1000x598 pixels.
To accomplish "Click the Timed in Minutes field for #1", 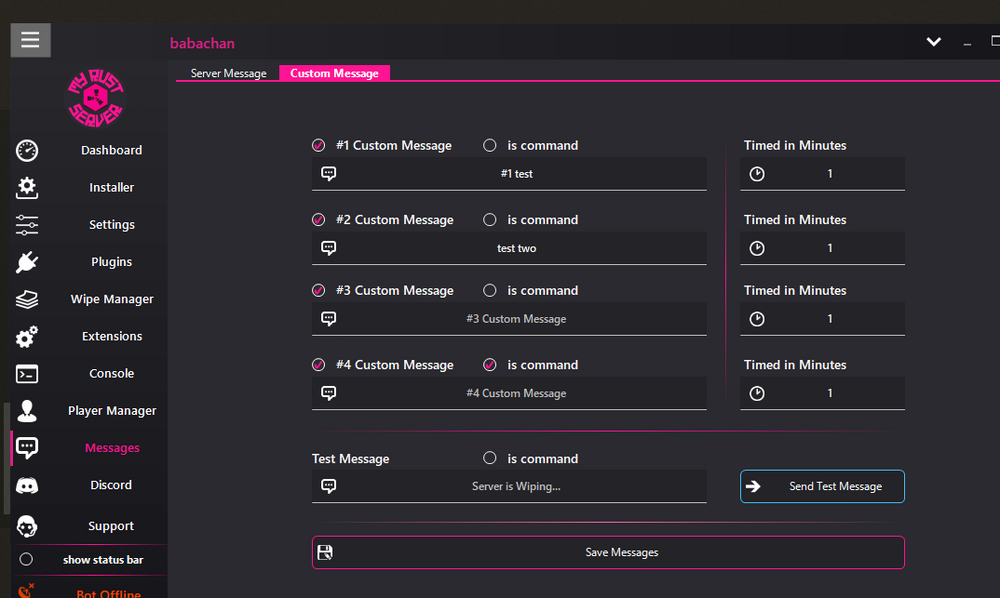I will click(829, 174).
